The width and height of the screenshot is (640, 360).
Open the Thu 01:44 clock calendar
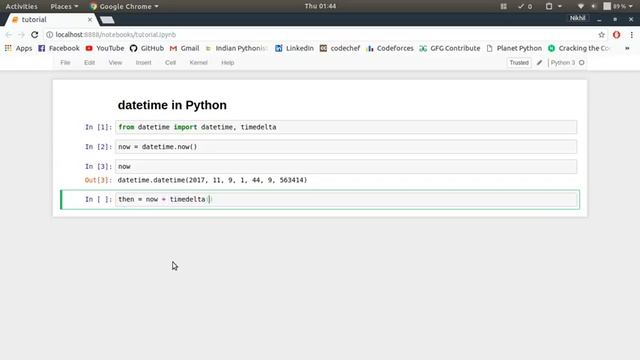point(320,6)
